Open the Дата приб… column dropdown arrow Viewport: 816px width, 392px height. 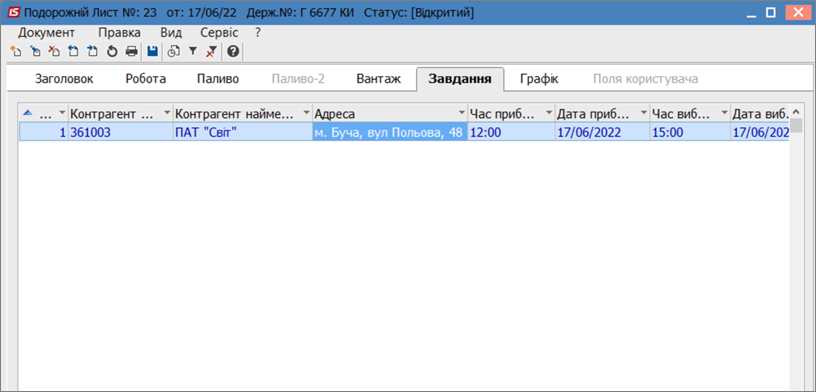click(x=644, y=113)
